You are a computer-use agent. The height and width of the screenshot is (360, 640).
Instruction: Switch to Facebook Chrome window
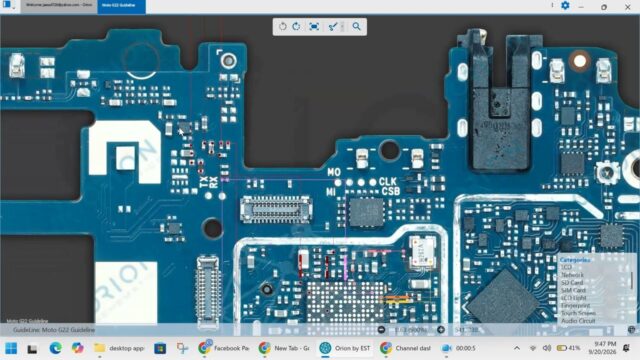224,348
